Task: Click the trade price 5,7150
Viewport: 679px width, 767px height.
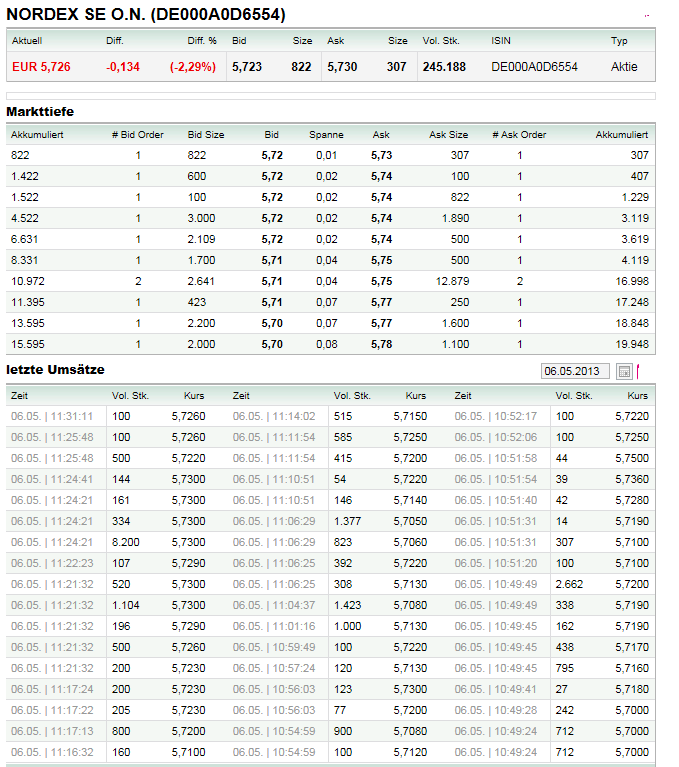Action: coord(410,416)
